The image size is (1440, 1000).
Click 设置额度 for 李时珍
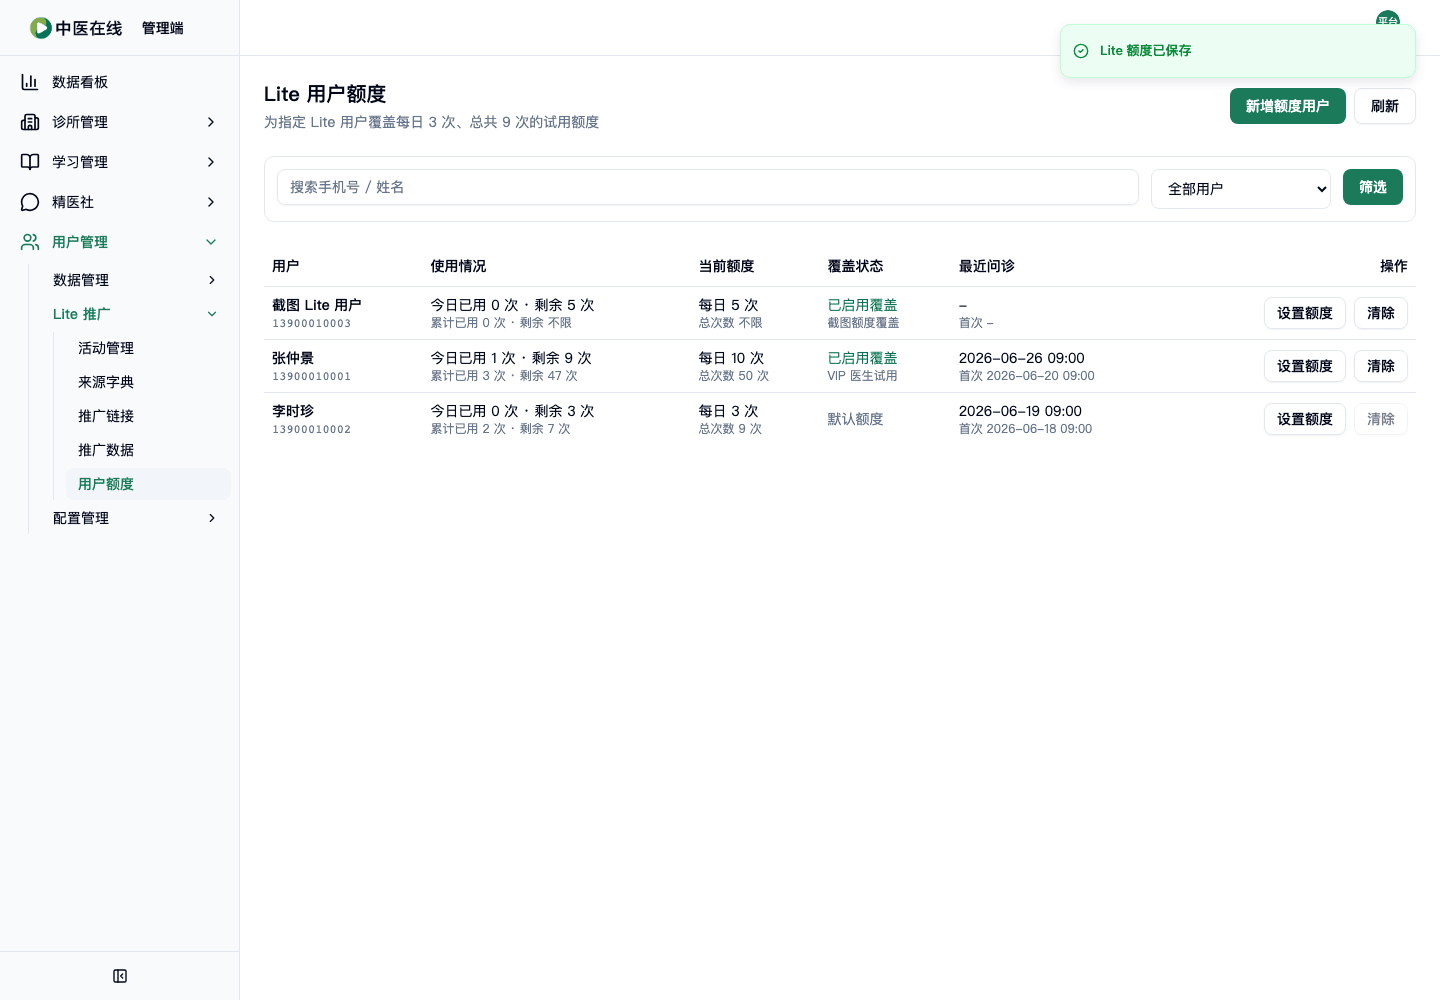[x=1305, y=419]
